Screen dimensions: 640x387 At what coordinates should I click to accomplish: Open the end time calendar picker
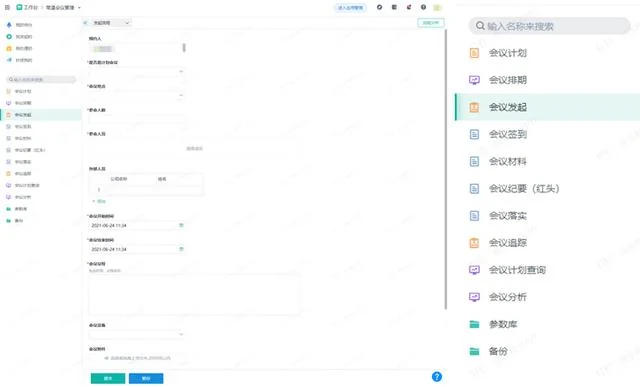(x=181, y=249)
